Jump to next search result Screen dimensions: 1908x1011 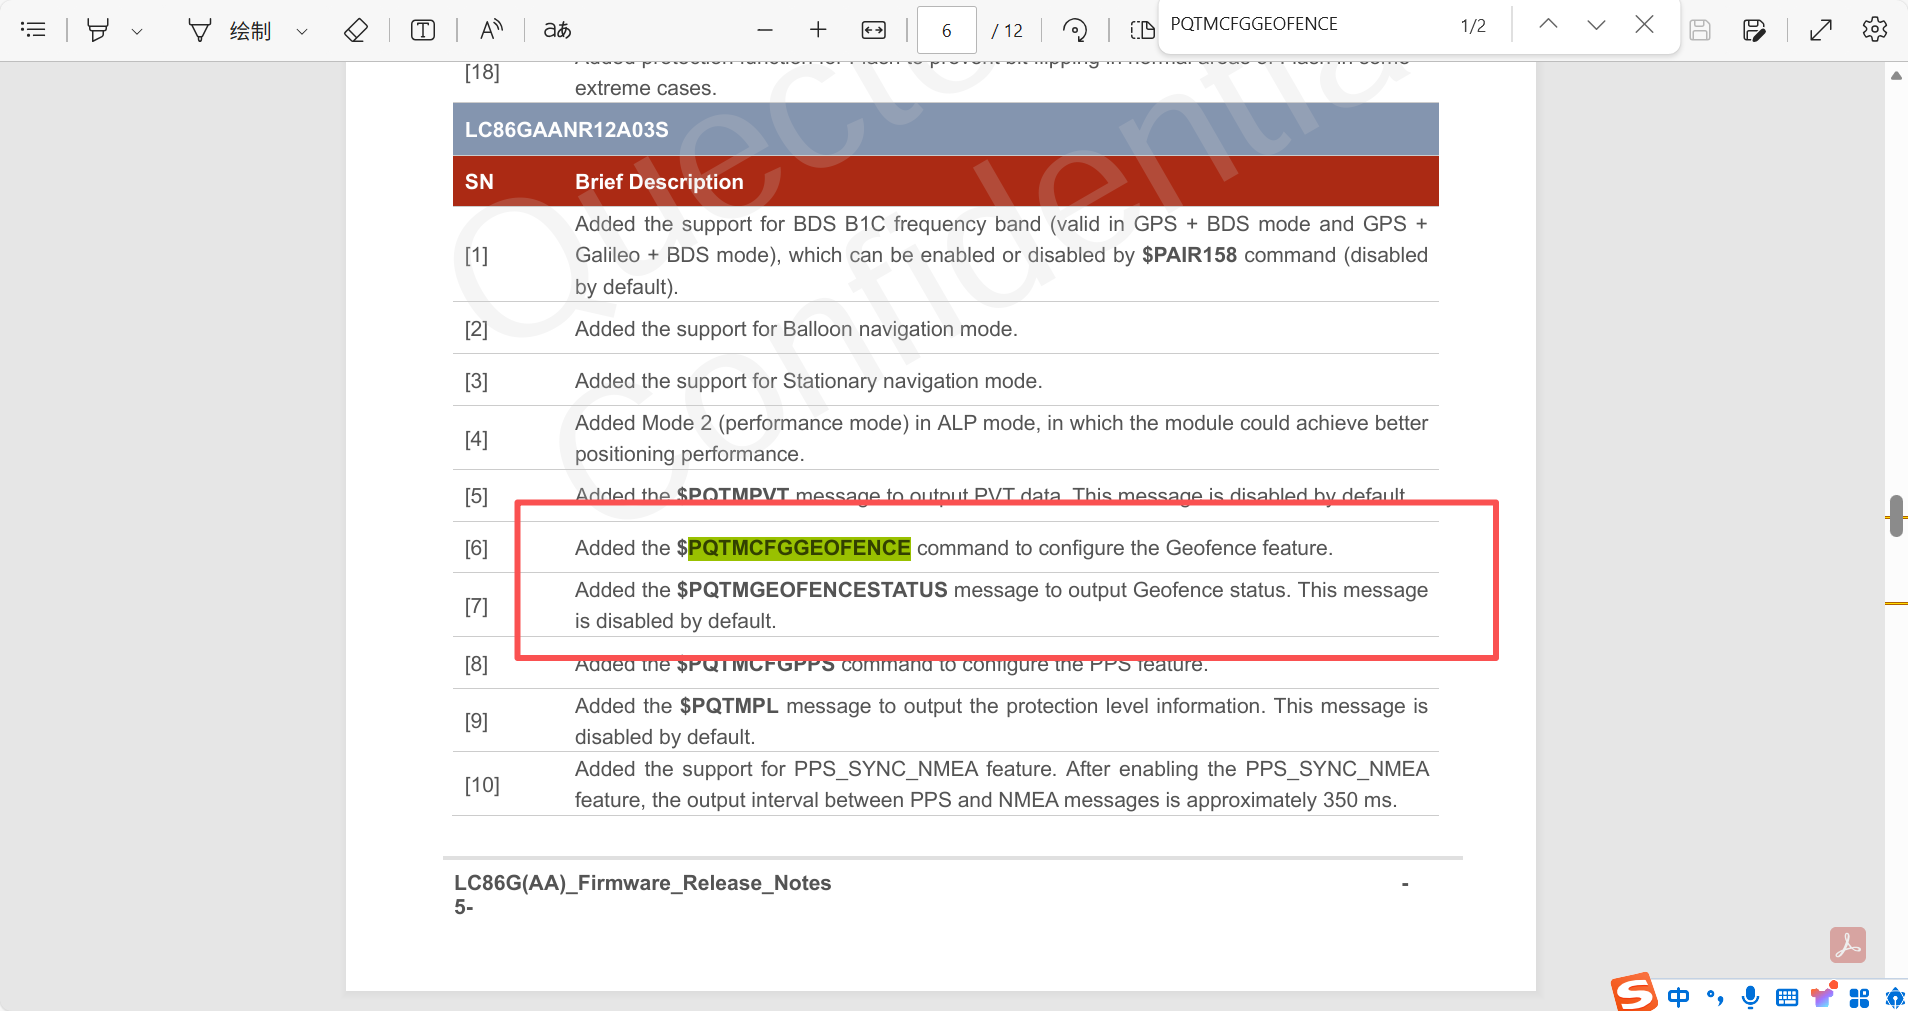pos(1596,25)
